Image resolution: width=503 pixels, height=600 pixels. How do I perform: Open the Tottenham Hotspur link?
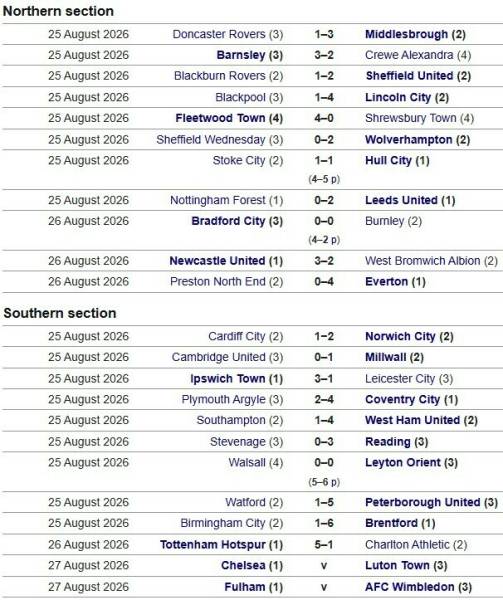[213, 545]
